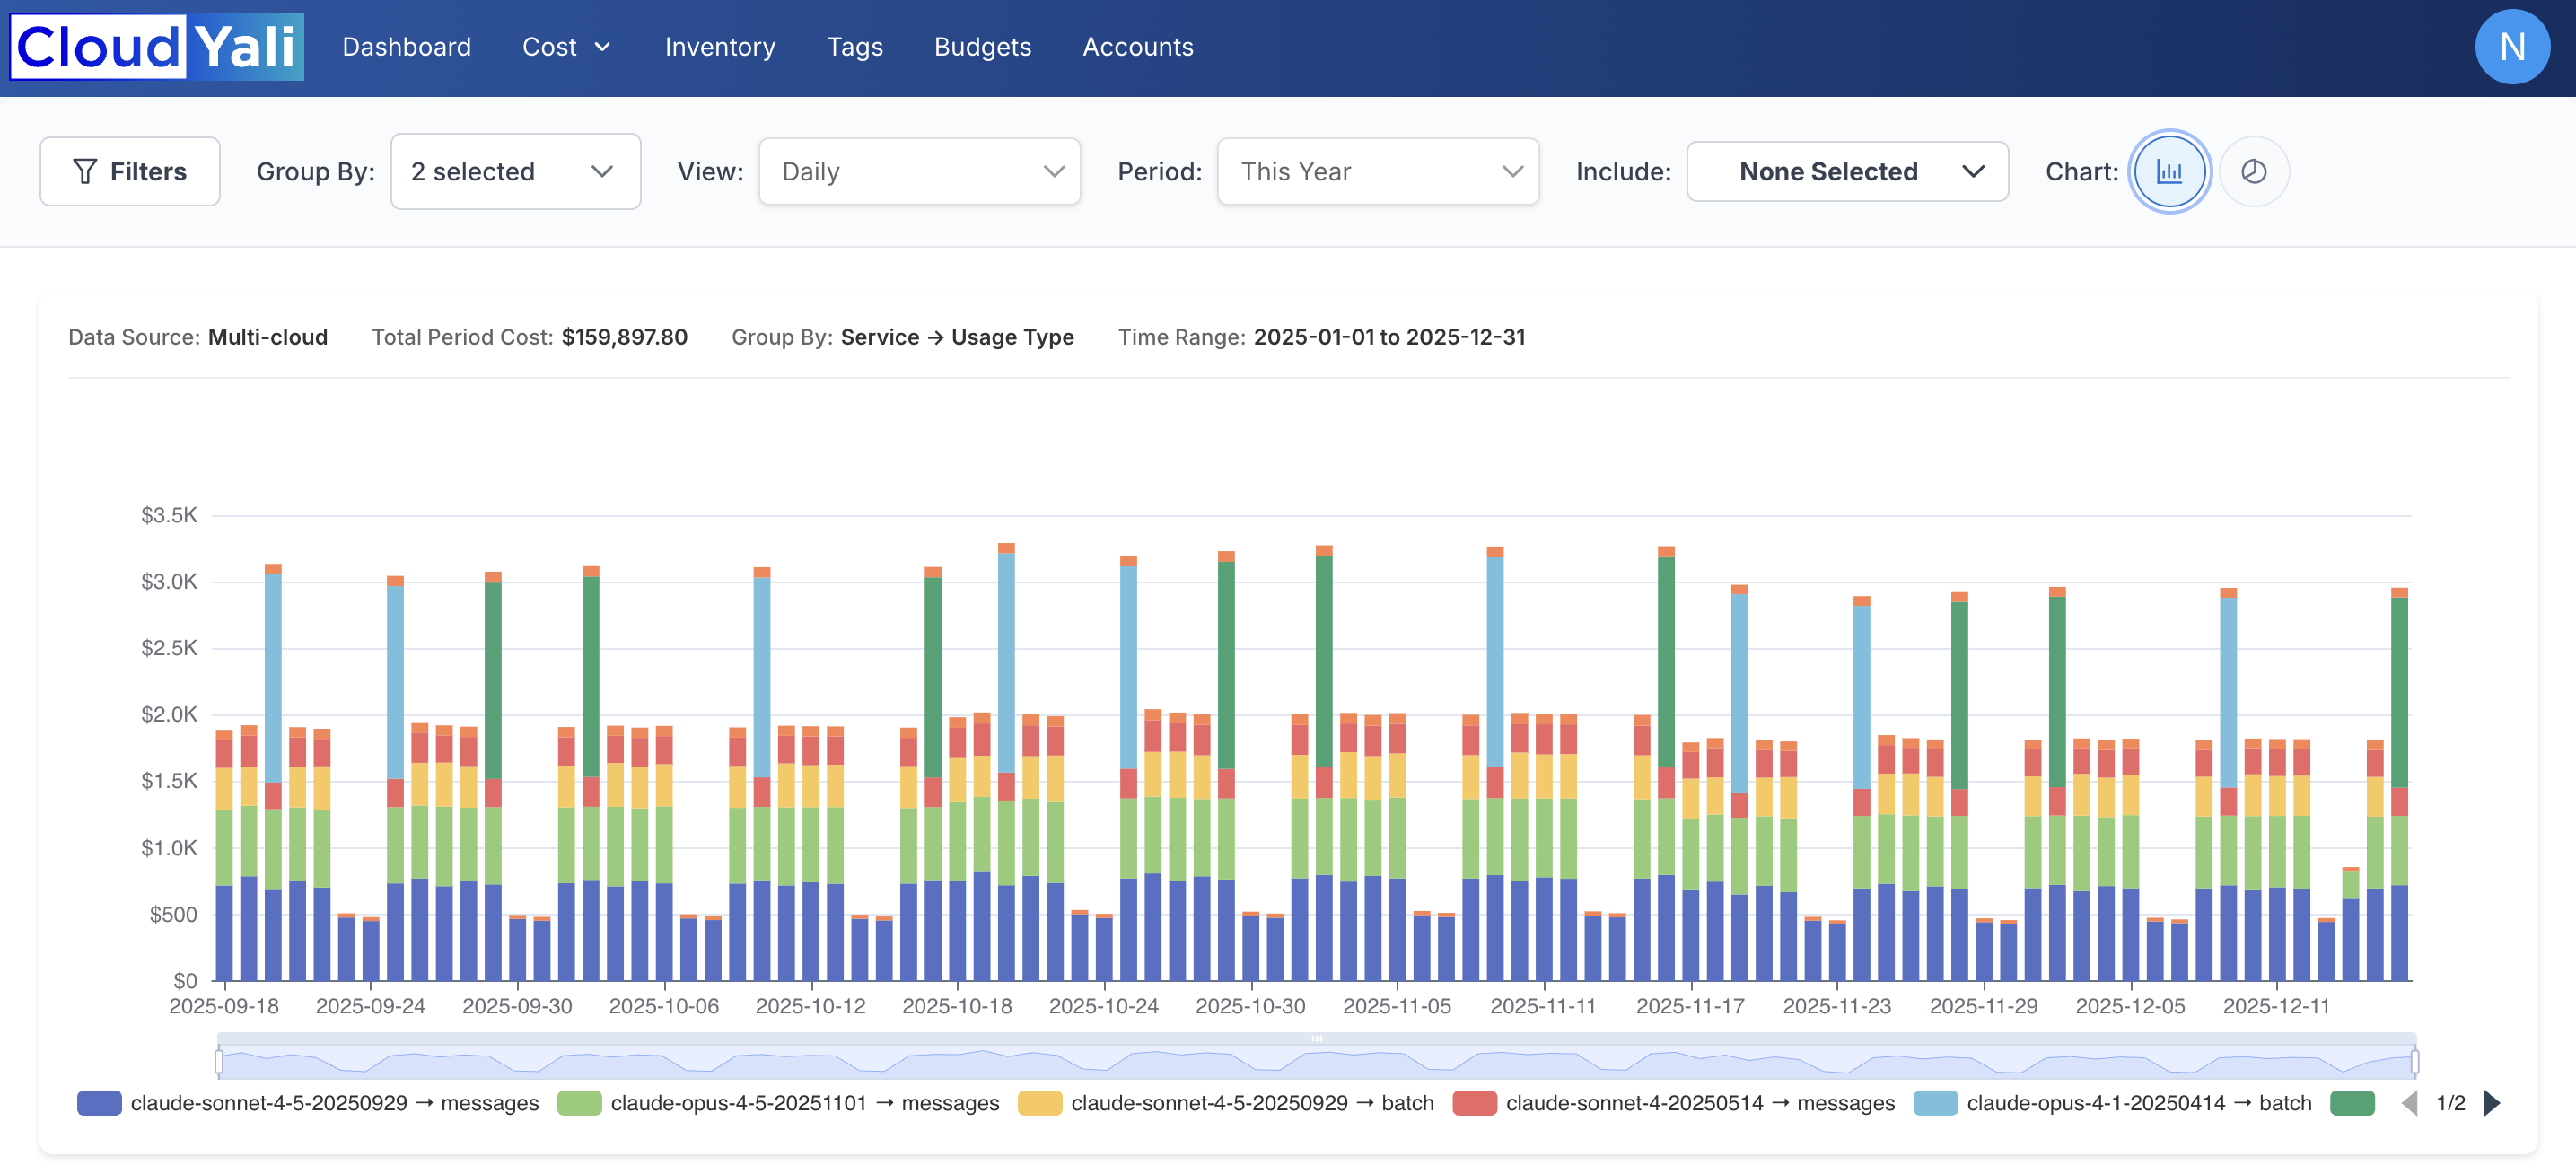This screenshot has height=1174, width=2576.
Task: Open the View Daily dropdown
Action: (x=919, y=171)
